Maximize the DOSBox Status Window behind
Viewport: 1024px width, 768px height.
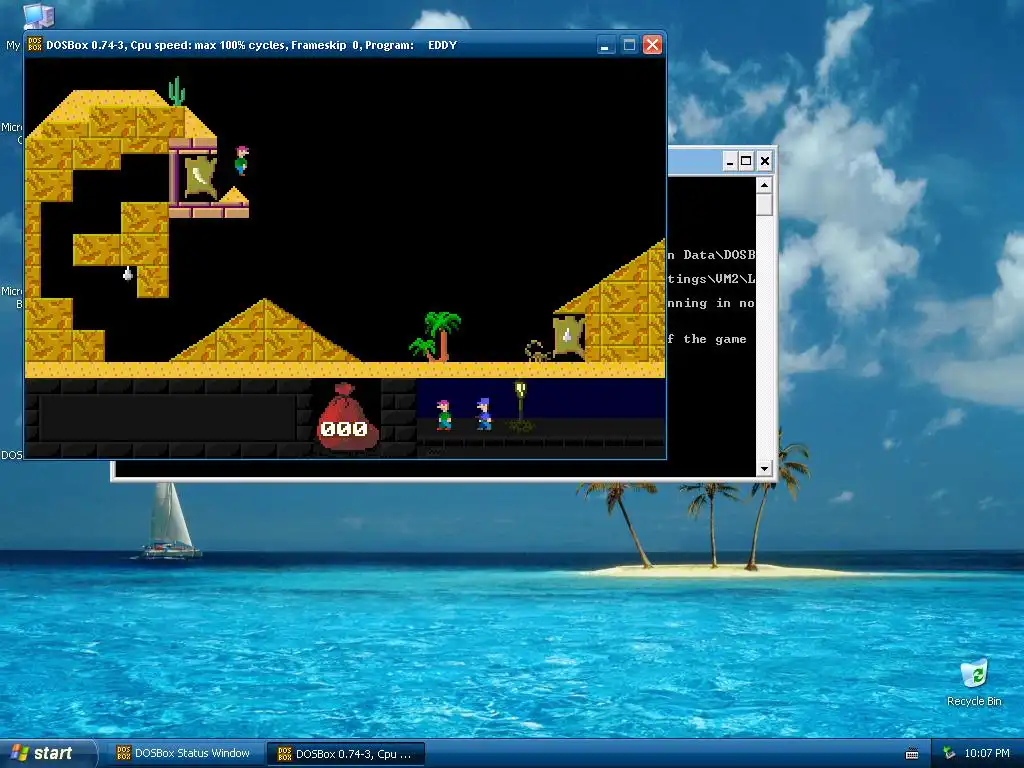[x=746, y=161]
